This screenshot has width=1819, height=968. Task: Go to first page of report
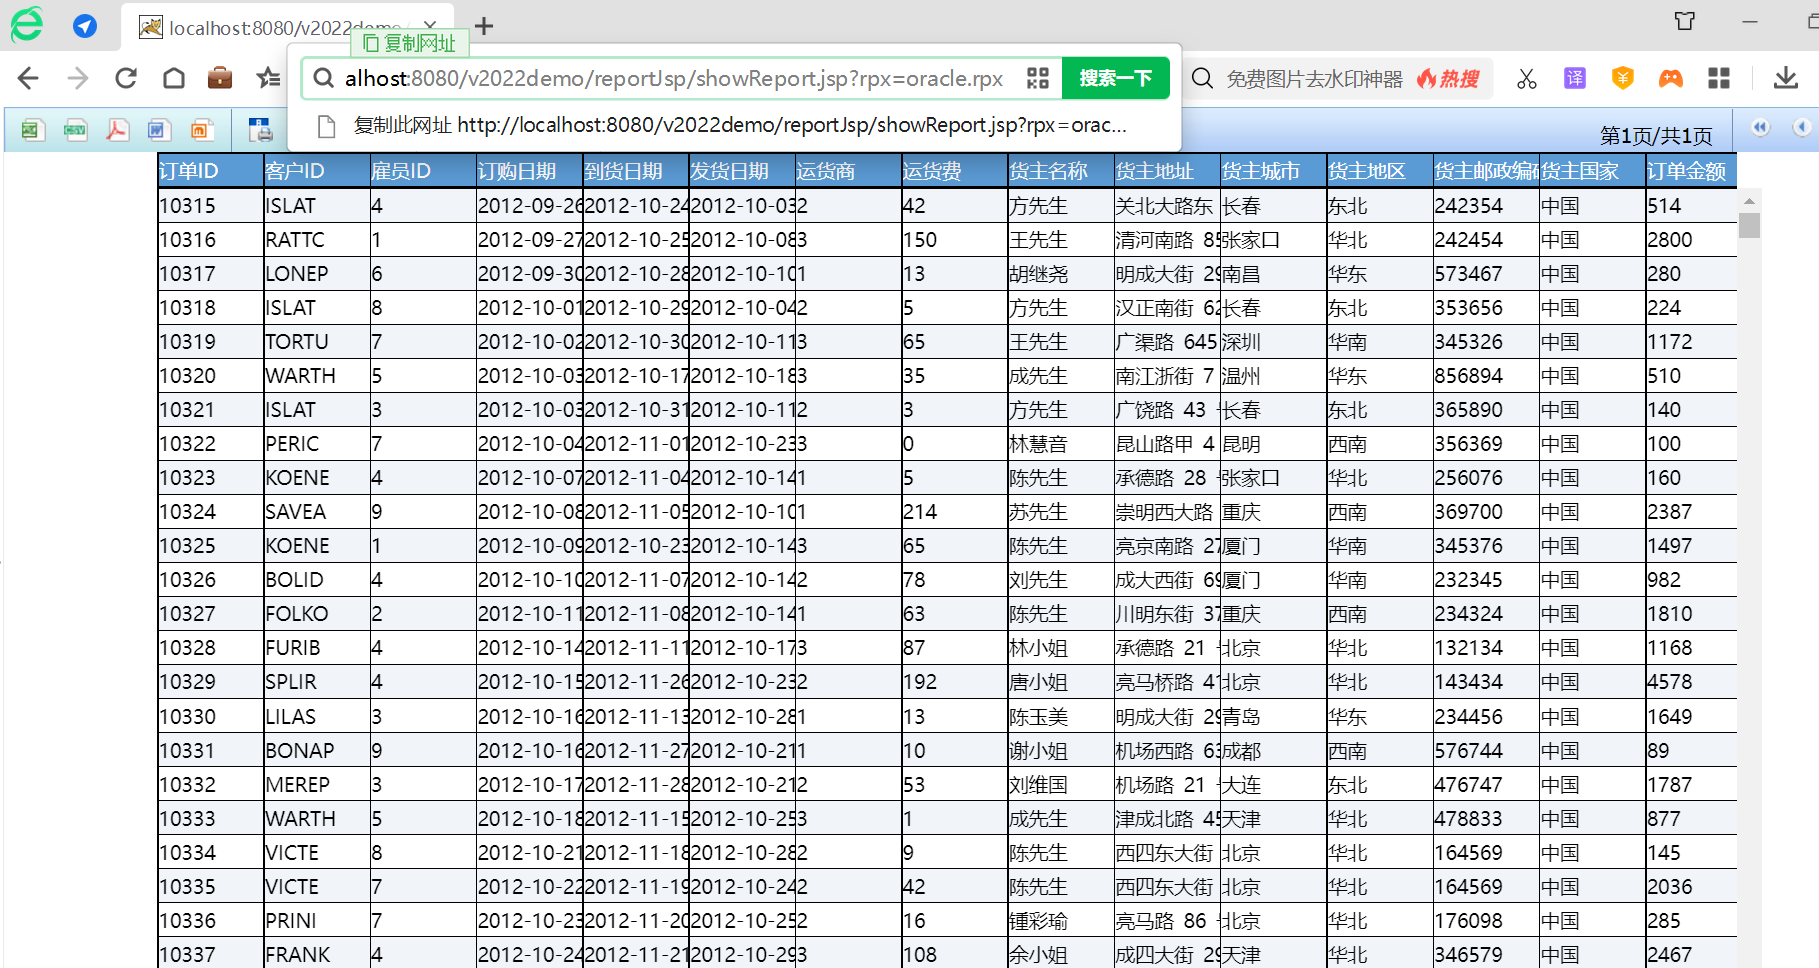1760,127
